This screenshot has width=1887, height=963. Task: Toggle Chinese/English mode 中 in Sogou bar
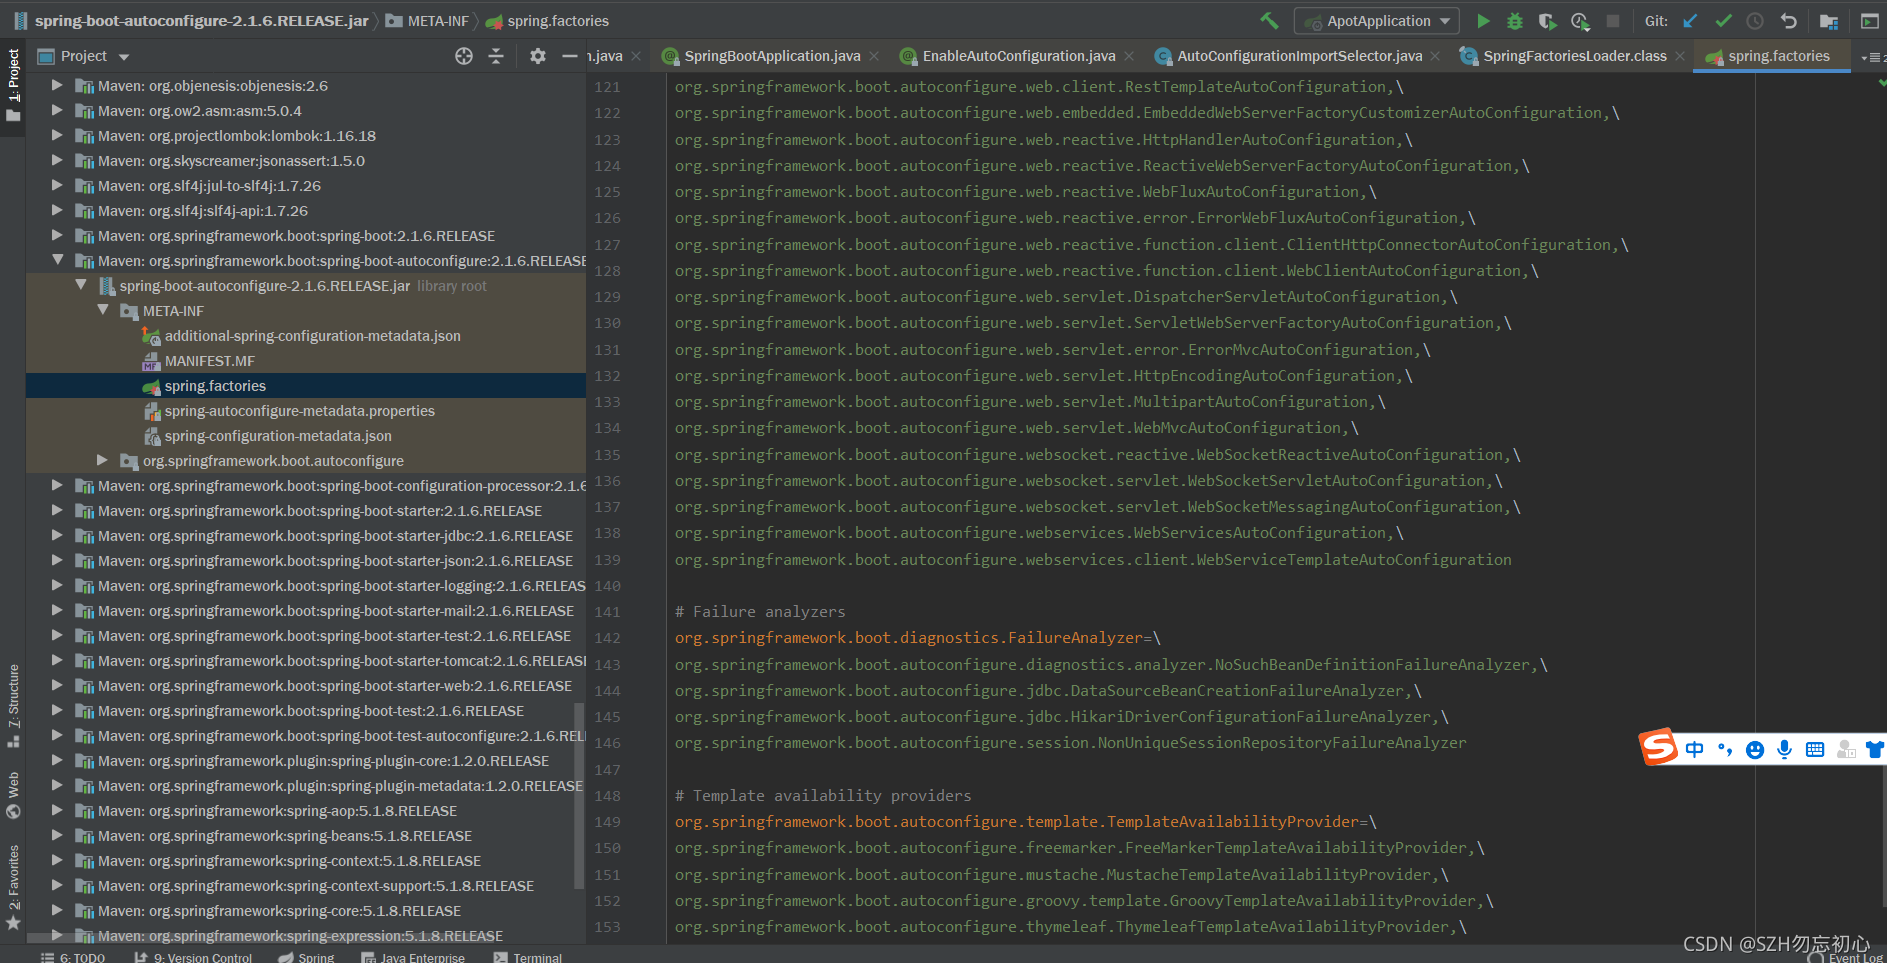[x=1694, y=750]
